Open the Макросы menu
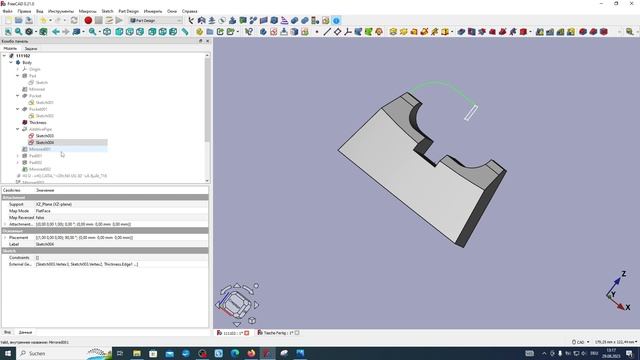Screen dimensions: 640x360 pyautogui.click(x=87, y=11)
